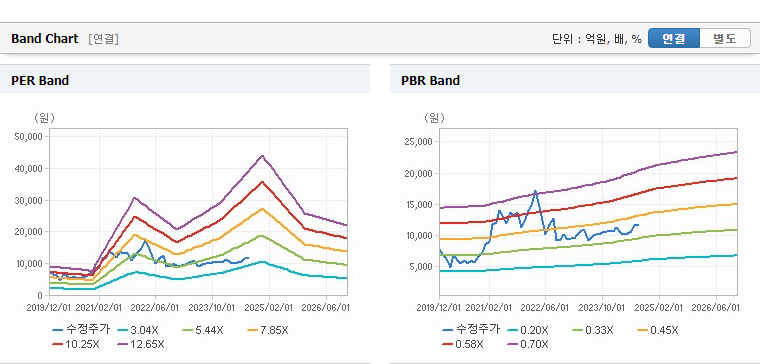Click the 30,000 y-axis label in PER chart
The height and width of the screenshot is (364, 760).
click(x=30, y=200)
